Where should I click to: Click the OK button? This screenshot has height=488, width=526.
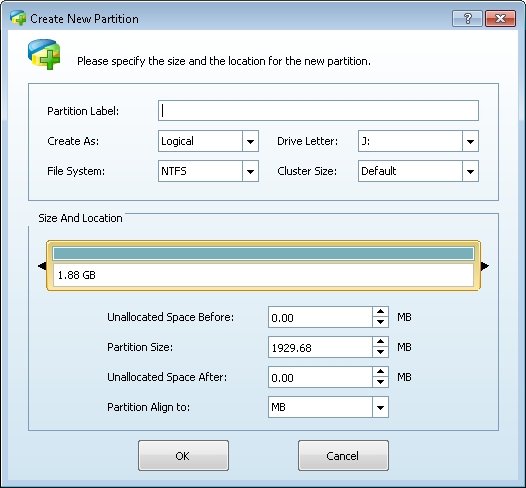click(x=183, y=455)
